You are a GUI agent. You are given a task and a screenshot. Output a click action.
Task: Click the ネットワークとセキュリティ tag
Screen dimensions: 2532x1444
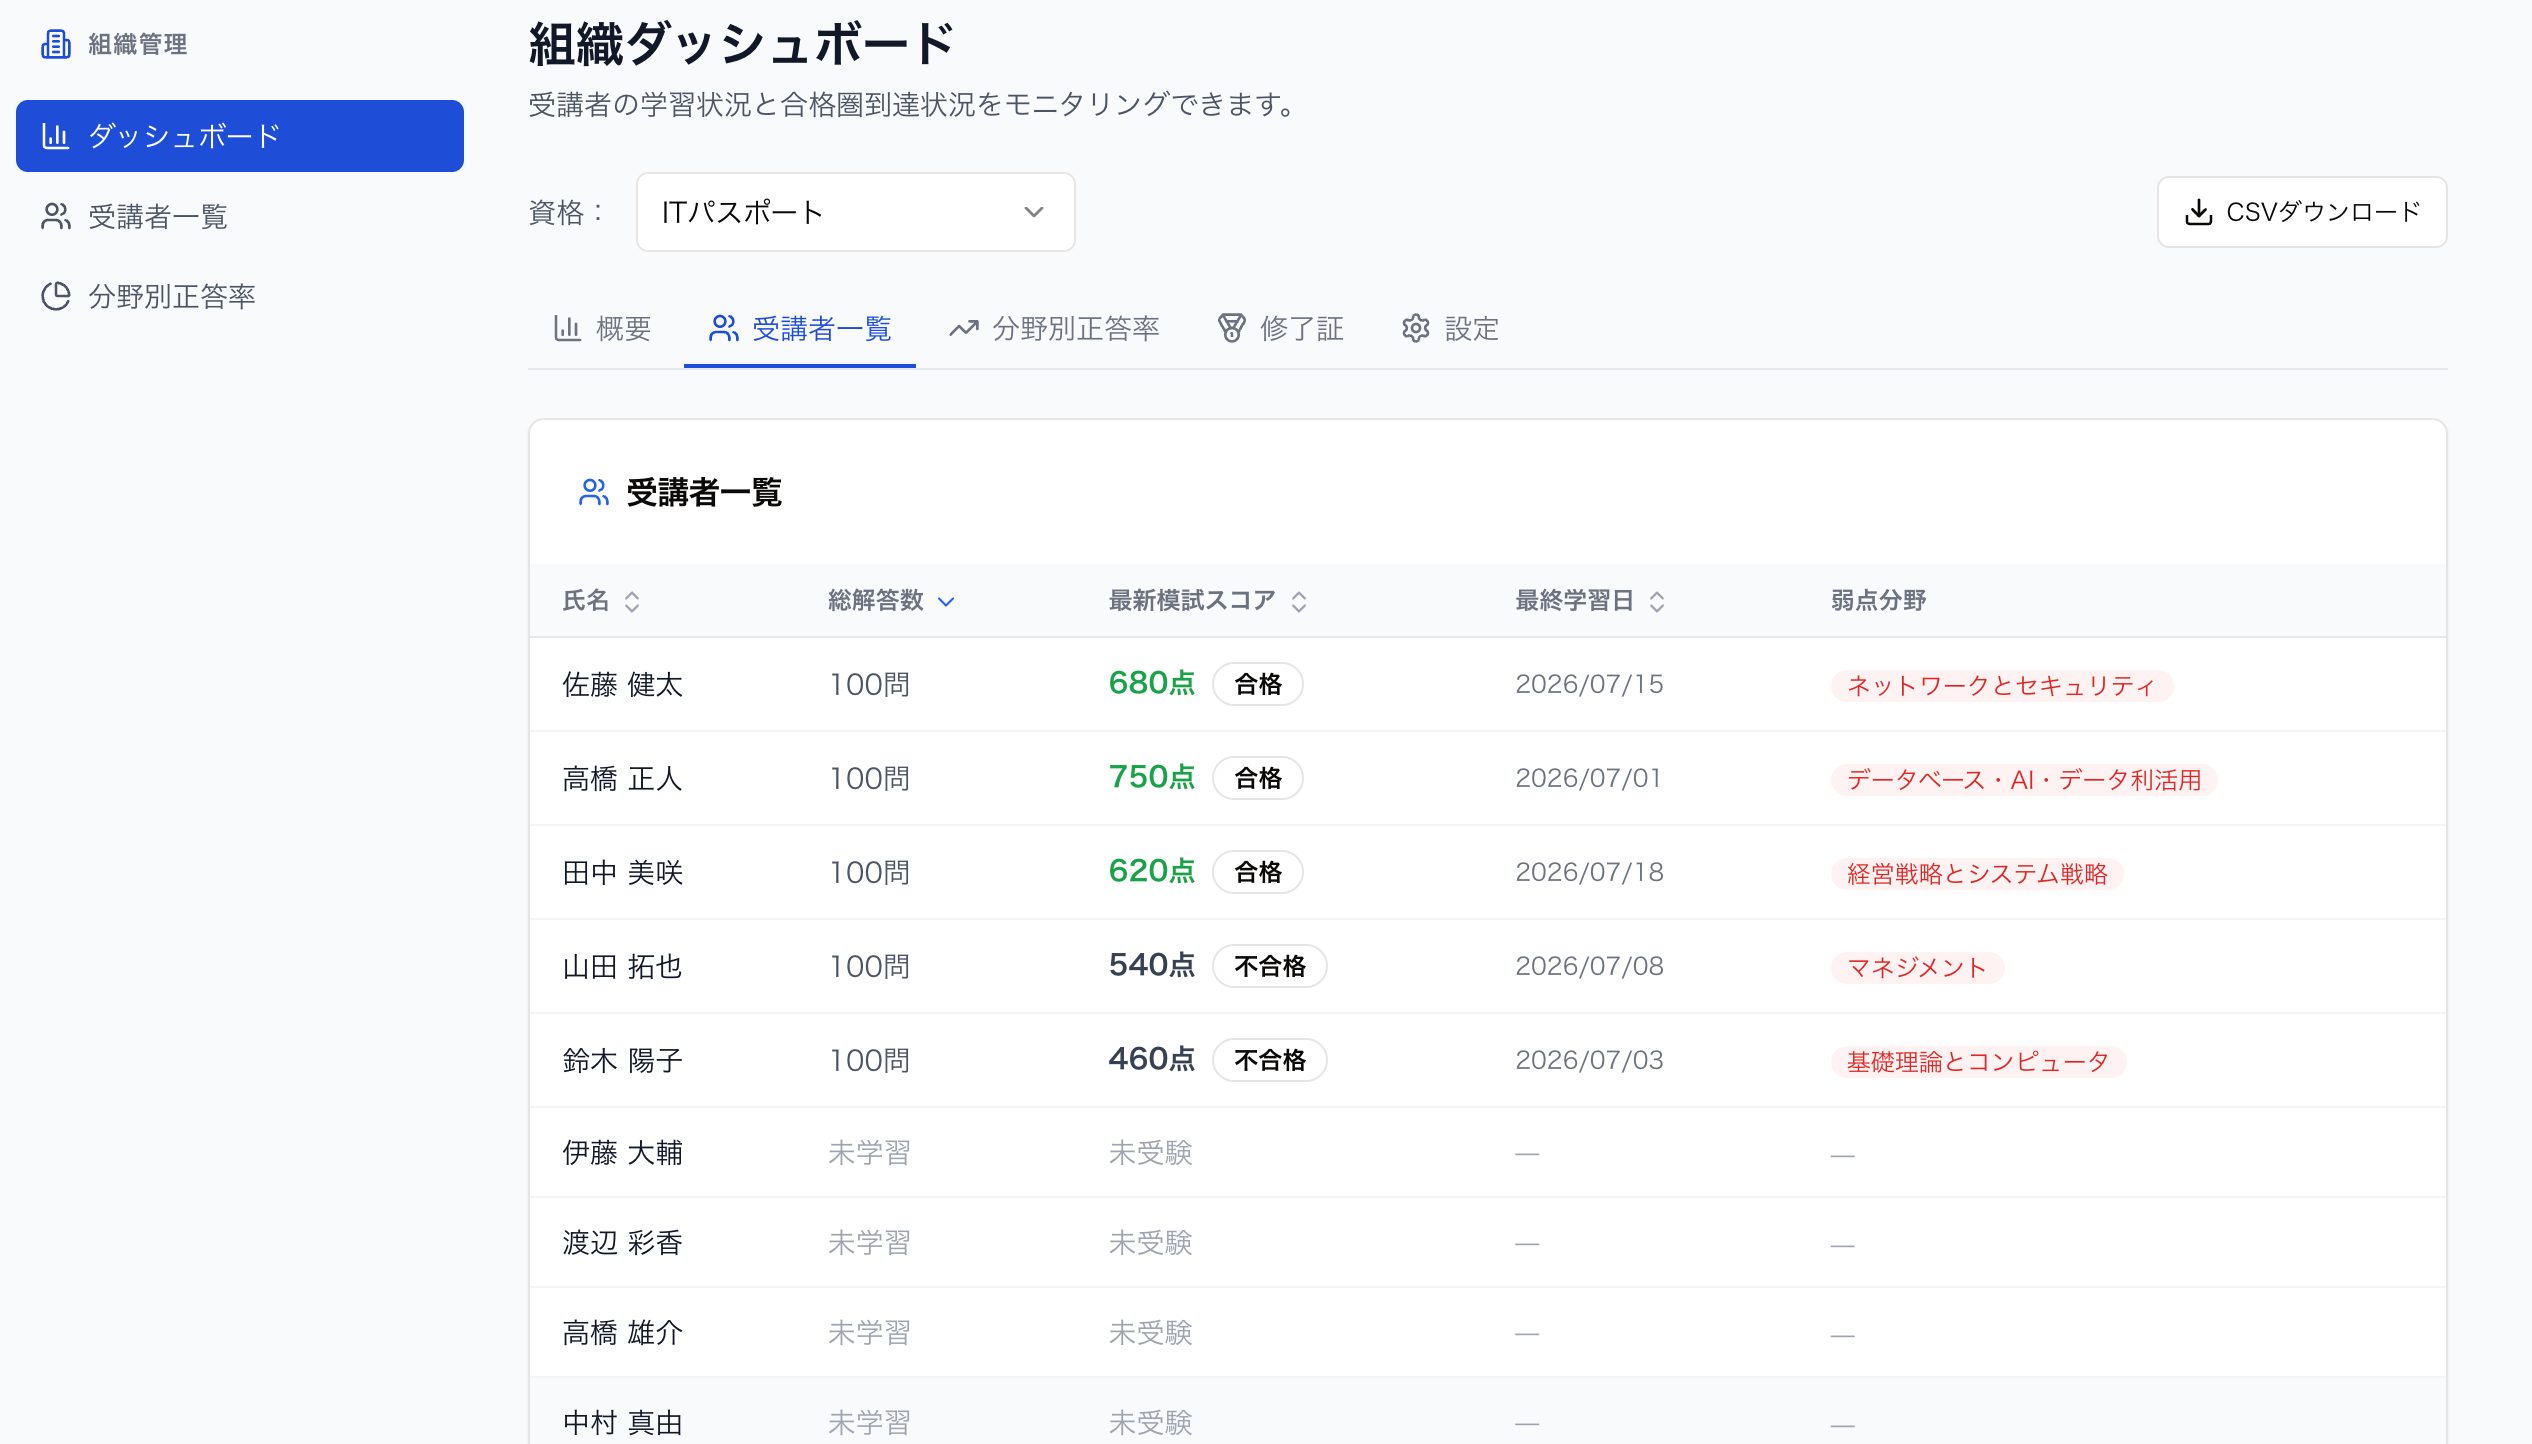pos(2001,685)
